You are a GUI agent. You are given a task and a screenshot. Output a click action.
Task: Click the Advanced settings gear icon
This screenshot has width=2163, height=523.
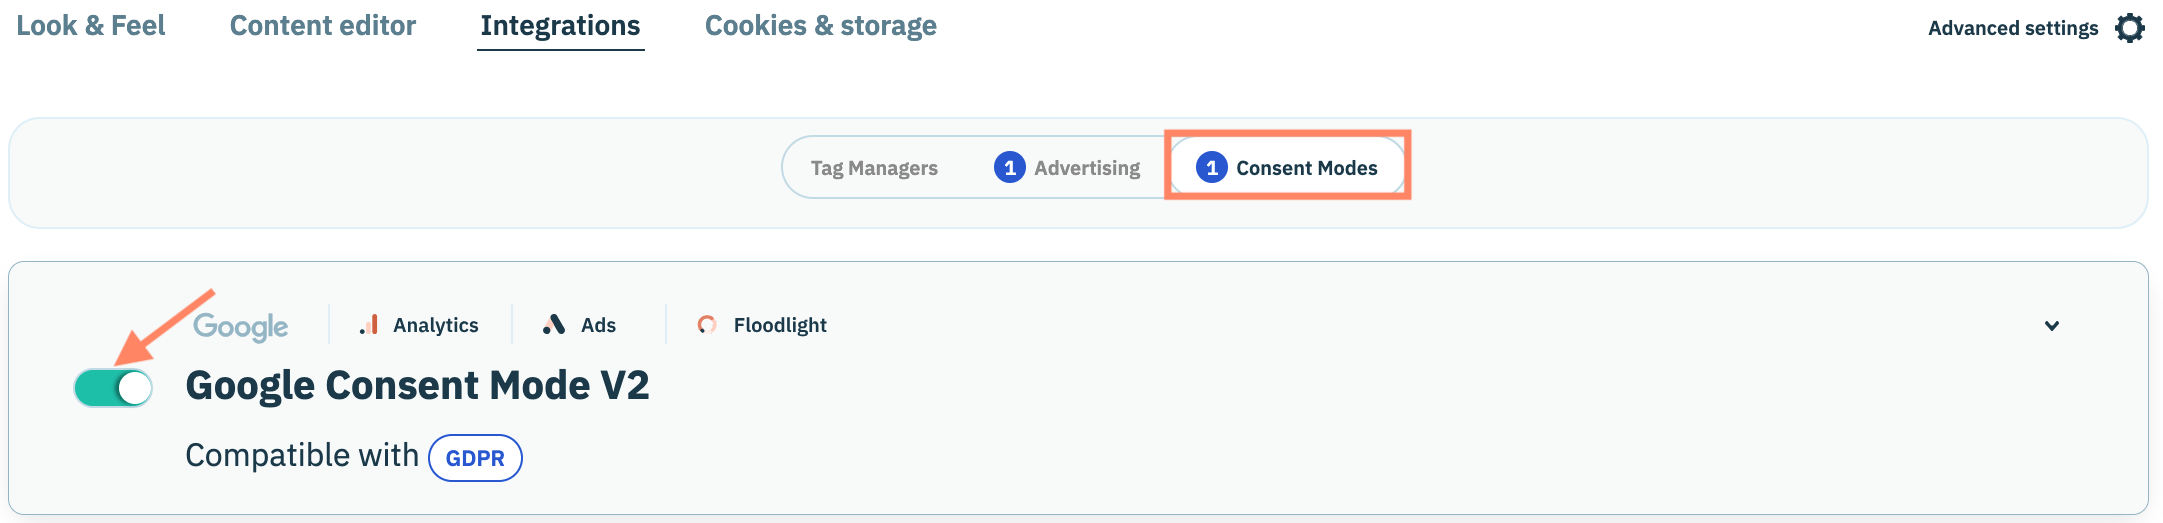(2129, 28)
